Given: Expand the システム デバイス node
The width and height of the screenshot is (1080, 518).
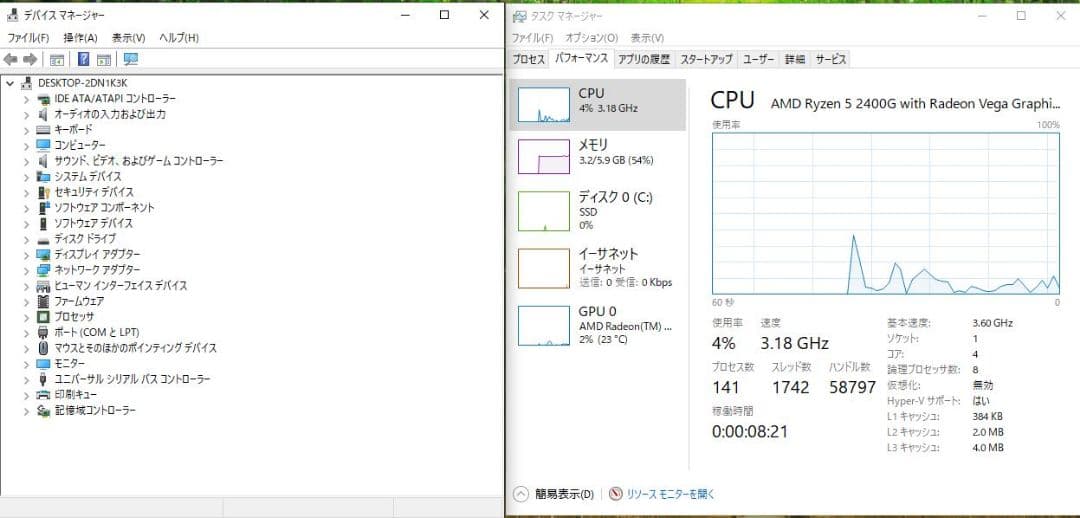Looking at the screenshot, I should (26, 176).
